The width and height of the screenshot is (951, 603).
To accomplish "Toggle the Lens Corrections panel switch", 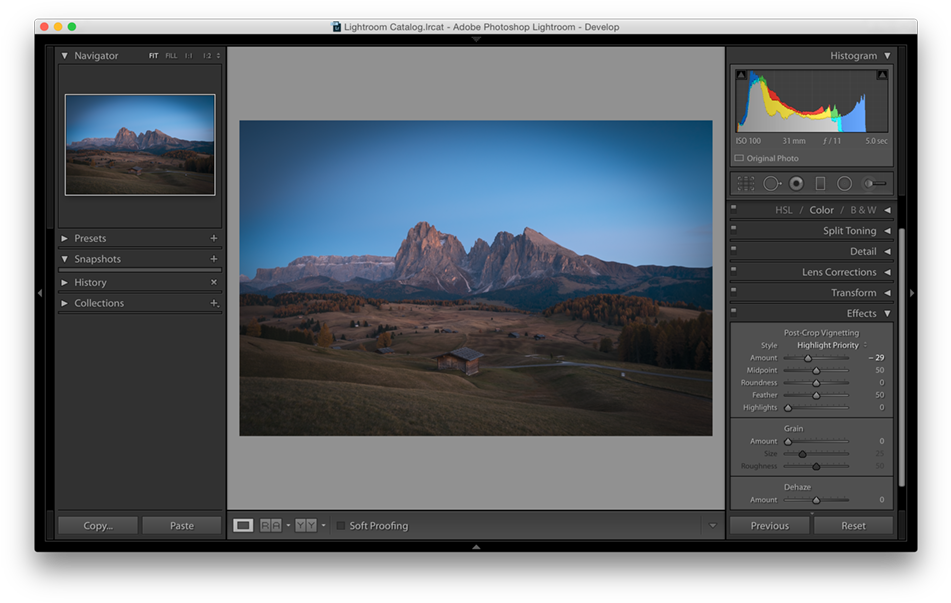I will point(734,269).
